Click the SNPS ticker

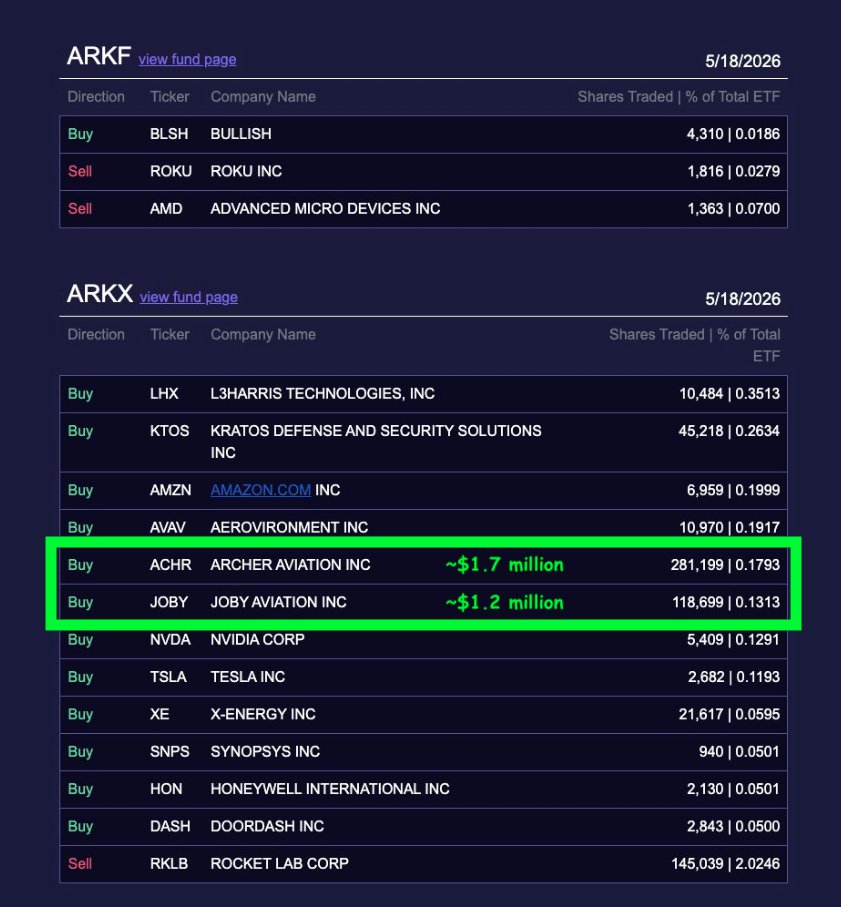point(169,751)
